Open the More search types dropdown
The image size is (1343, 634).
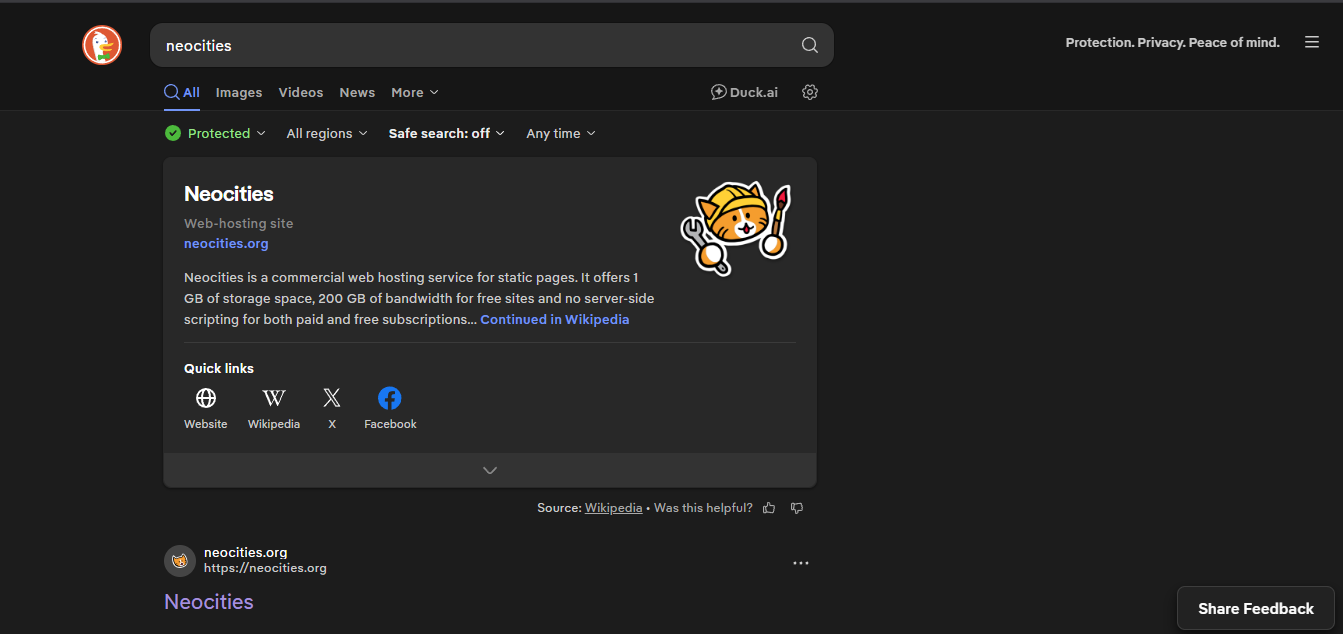pos(415,92)
